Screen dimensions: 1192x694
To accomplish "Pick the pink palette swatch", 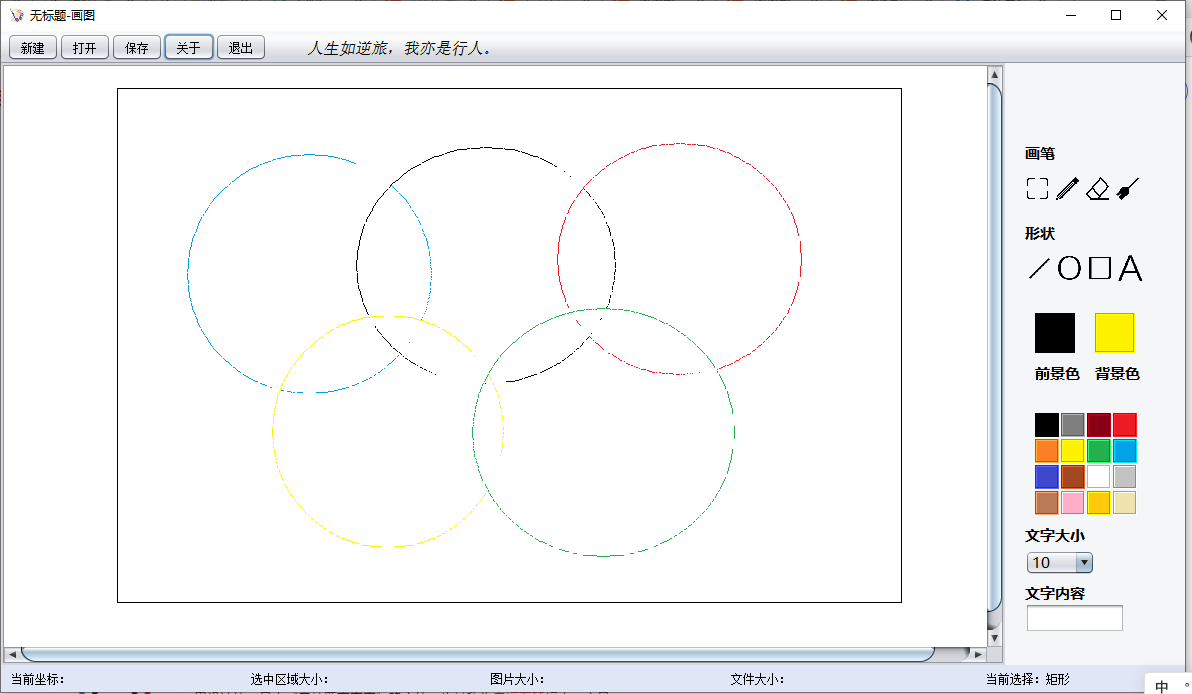I will [x=1073, y=502].
